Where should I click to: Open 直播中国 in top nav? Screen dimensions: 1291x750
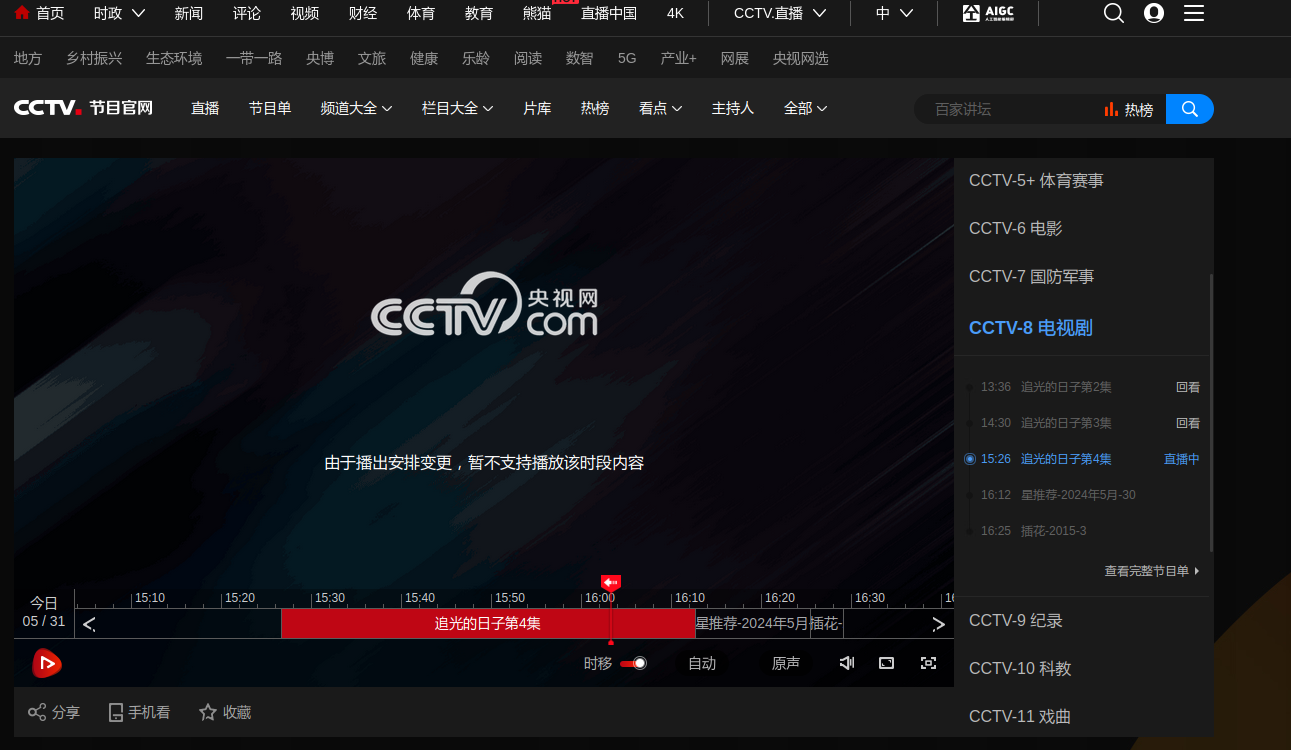tap(609, 13)
